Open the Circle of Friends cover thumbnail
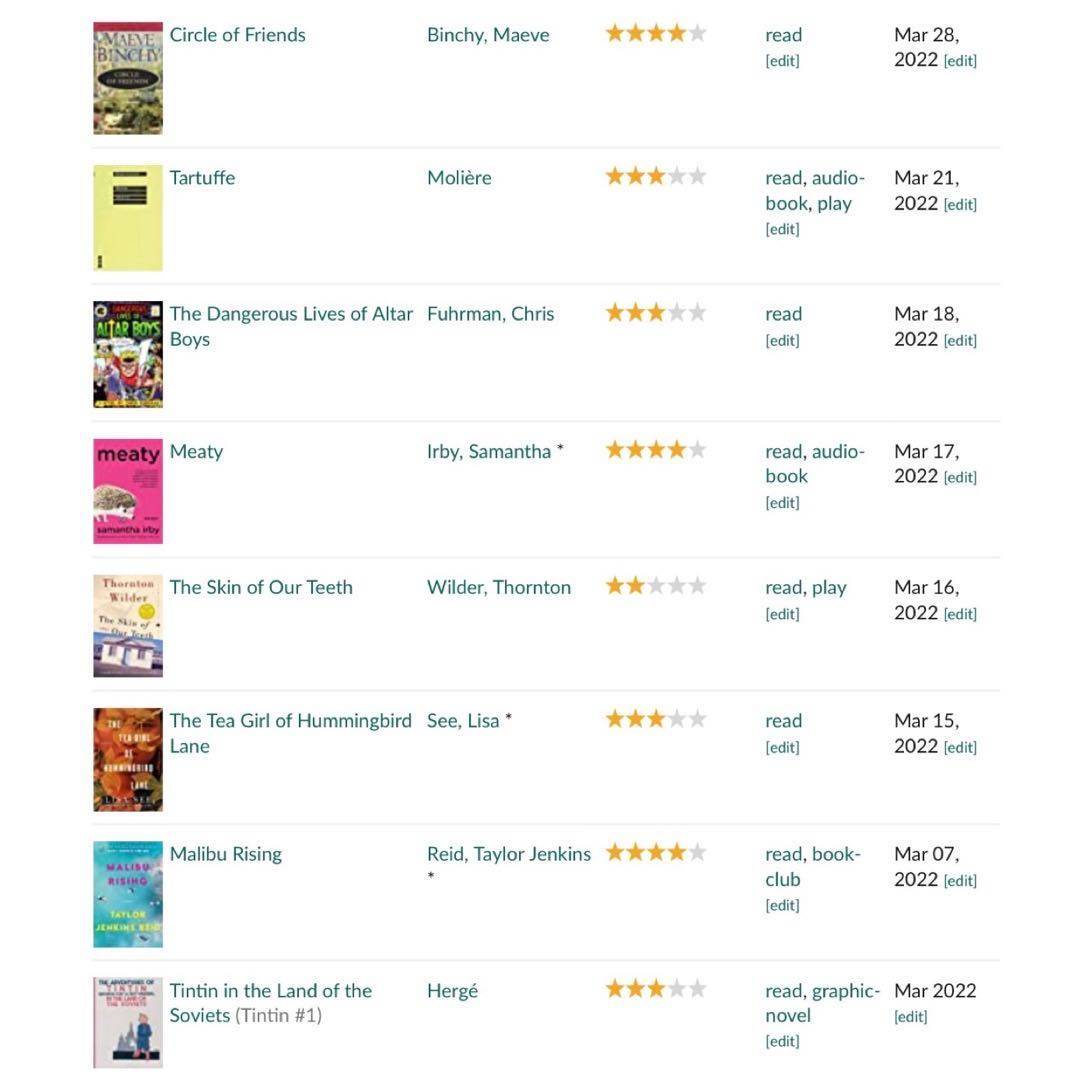This screenshot has width=1080, height=1080. pos(128,78)
